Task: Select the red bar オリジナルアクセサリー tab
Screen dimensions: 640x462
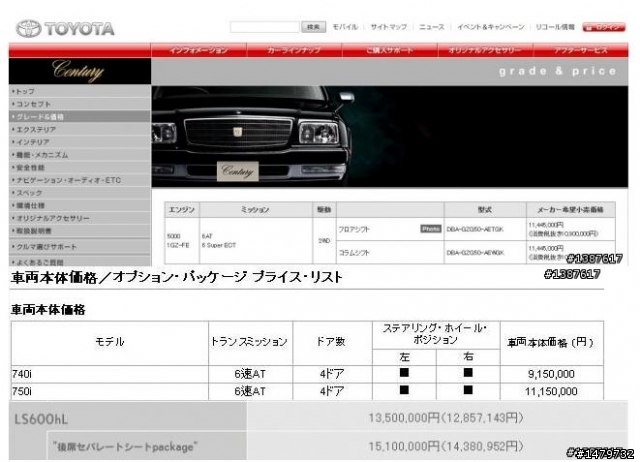Action: pyautogui.click(x=485, y=50)
